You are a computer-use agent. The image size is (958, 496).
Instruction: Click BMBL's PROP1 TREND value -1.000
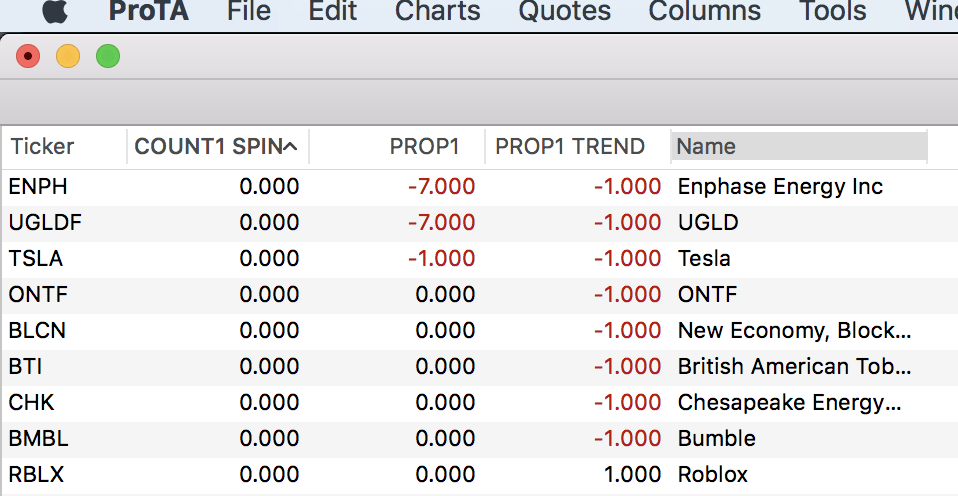(627, 439)
